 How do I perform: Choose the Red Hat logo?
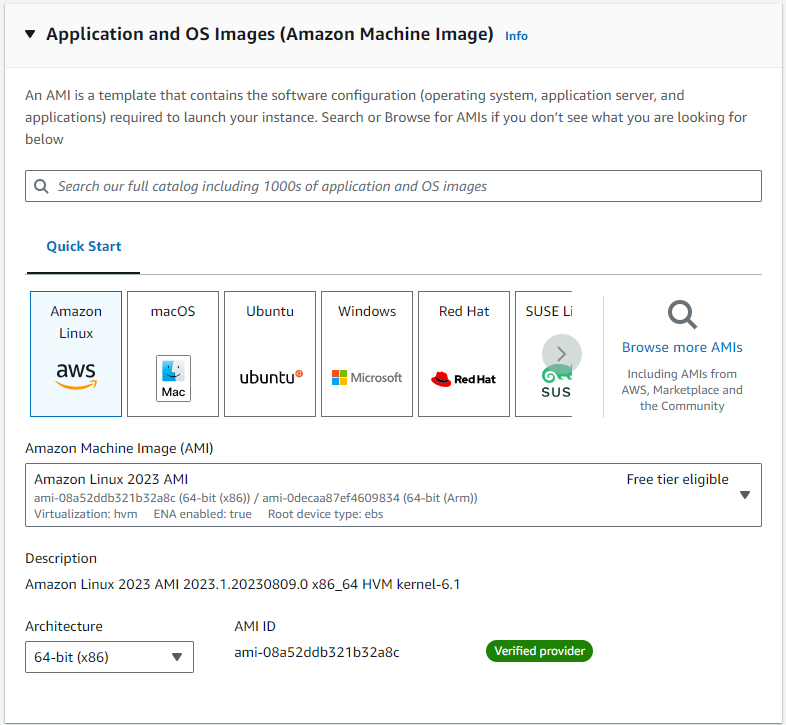(x=464, y=379)
